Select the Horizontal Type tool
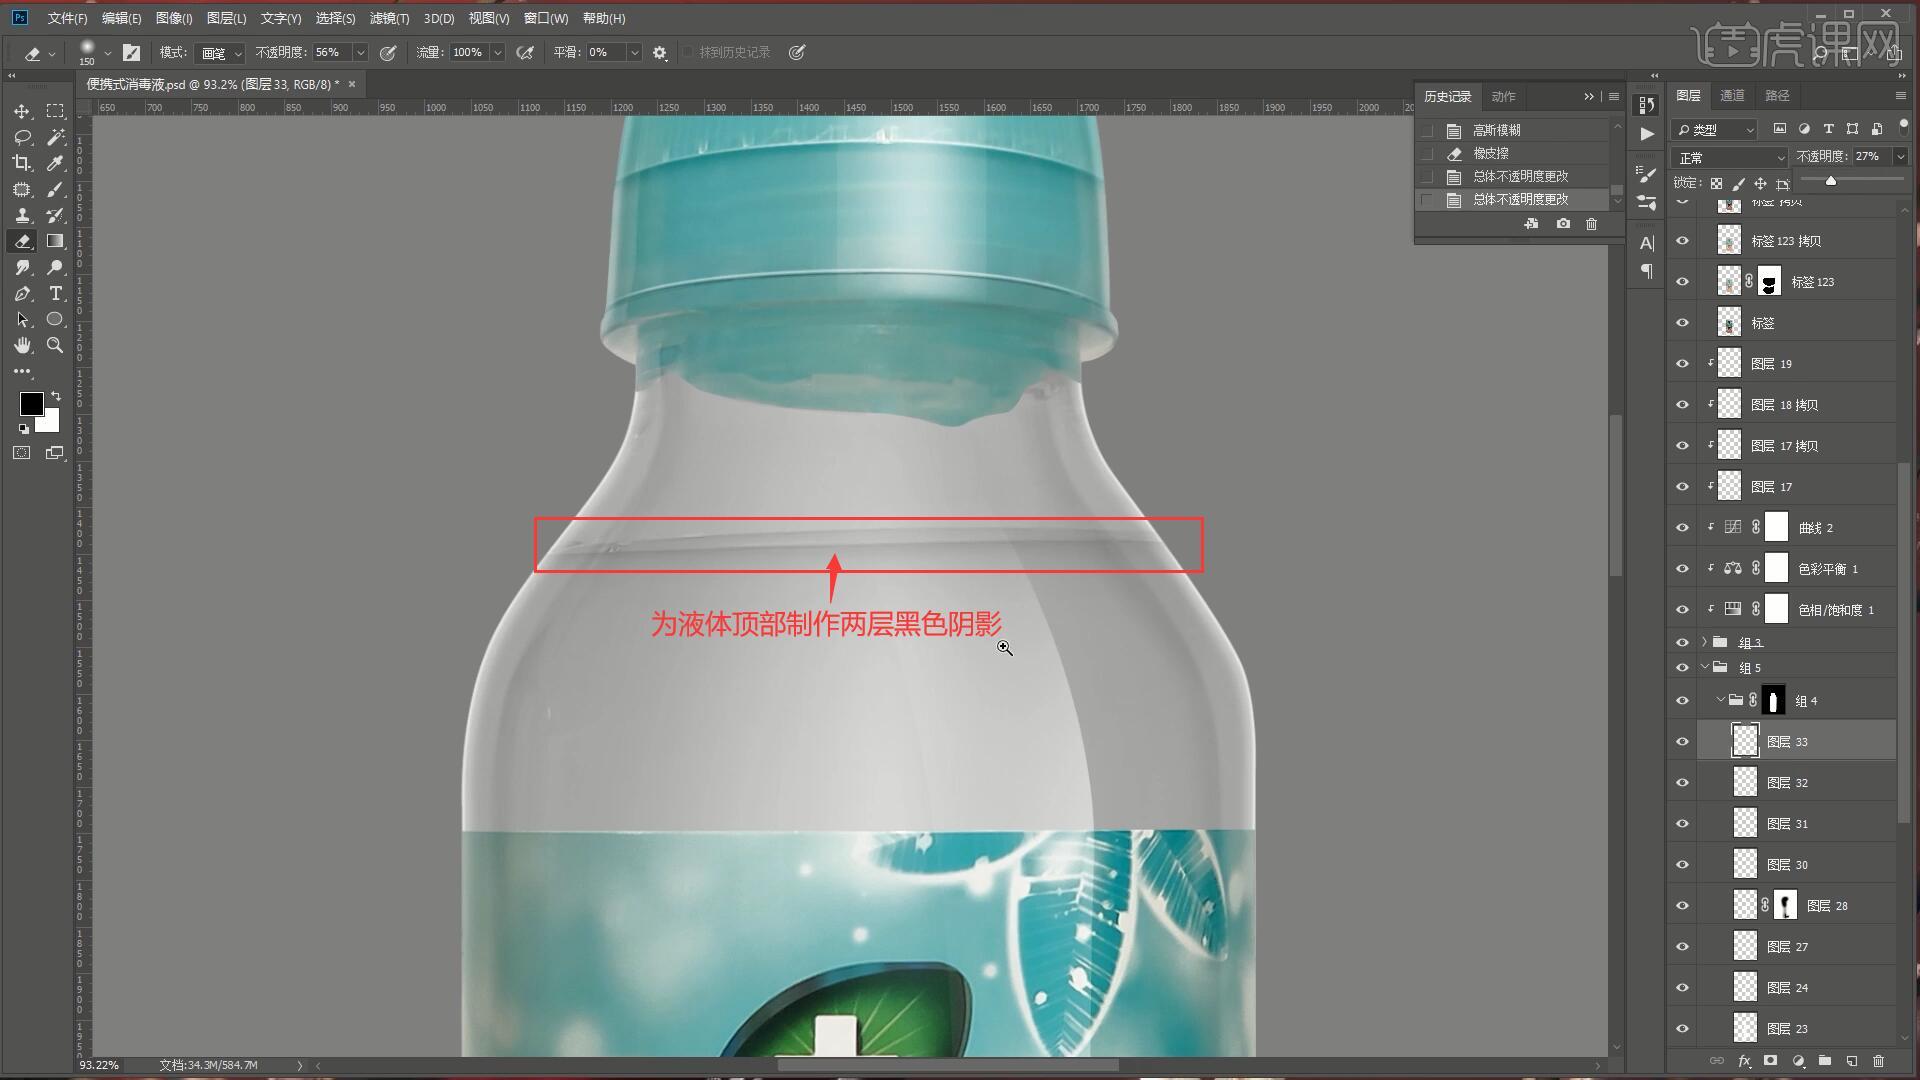Viewport: 1920px width, 1080px height. point(56,293)
